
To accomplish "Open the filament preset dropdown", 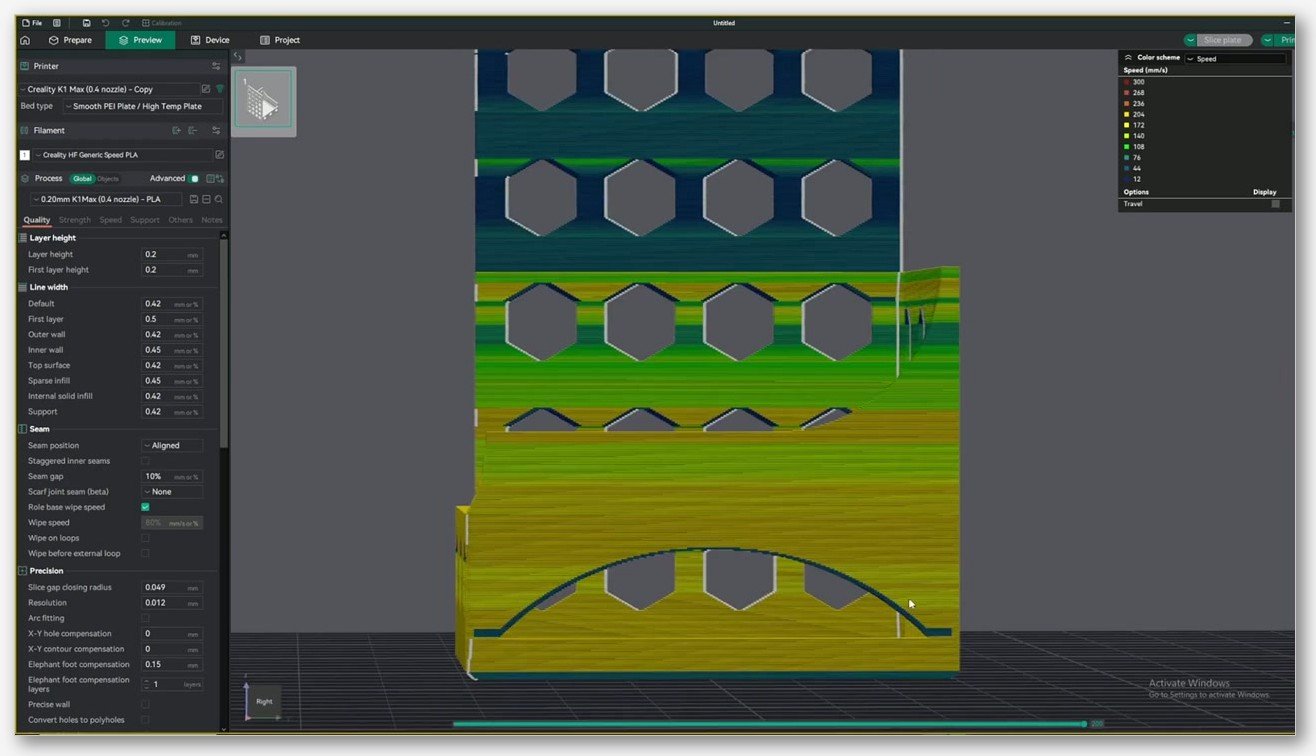I will [x=123, y=155].
